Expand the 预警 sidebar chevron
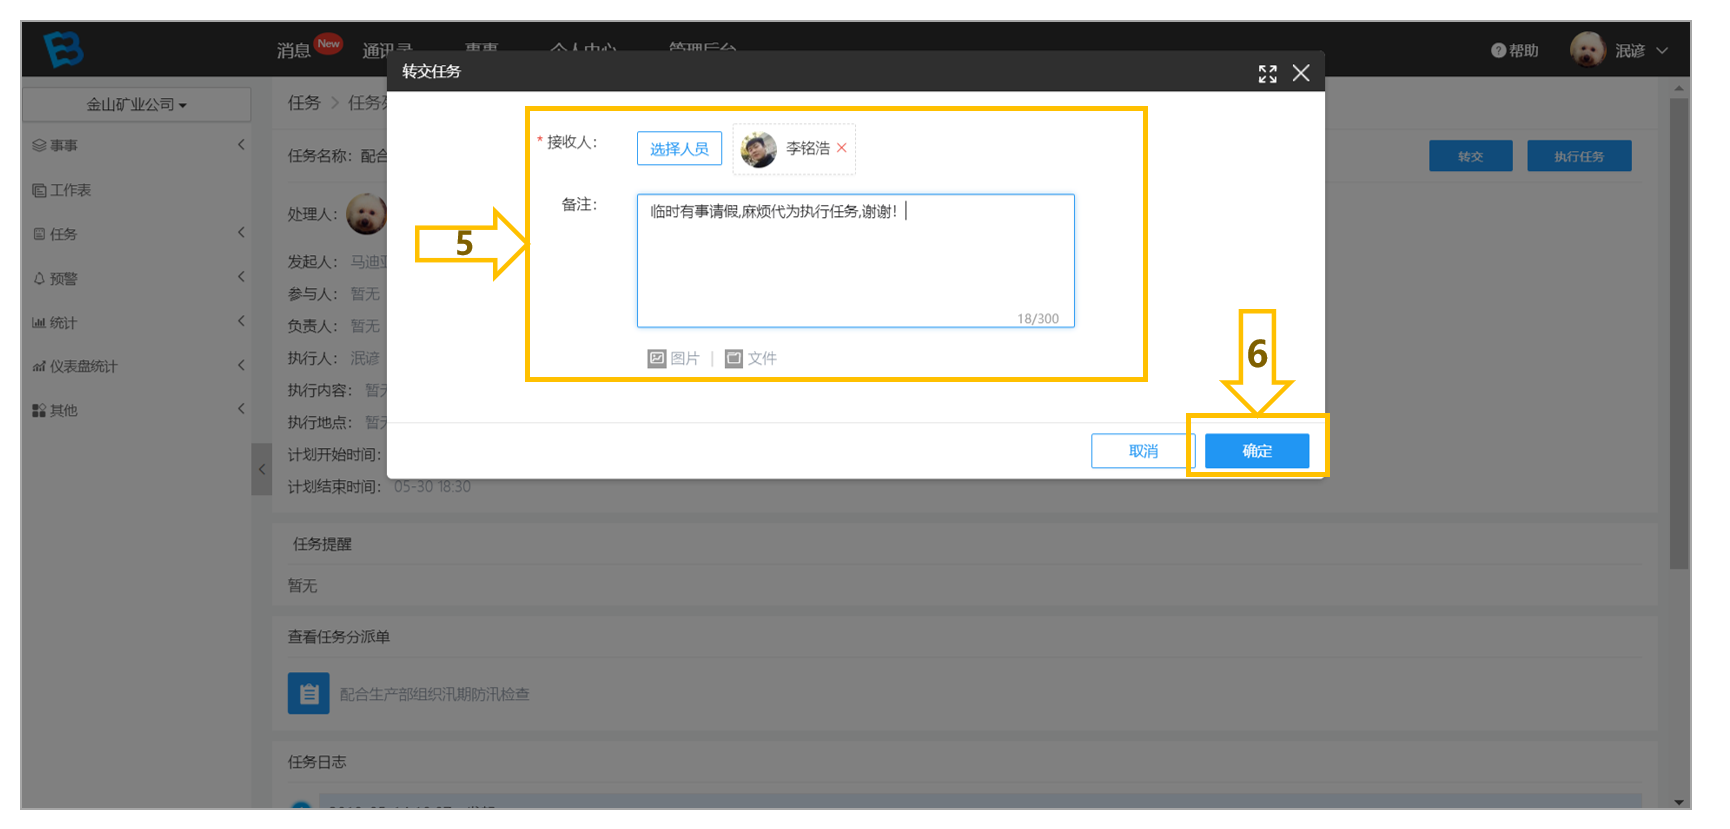Viewport: 1730px width, 829px height. click(x=241, y=277)
